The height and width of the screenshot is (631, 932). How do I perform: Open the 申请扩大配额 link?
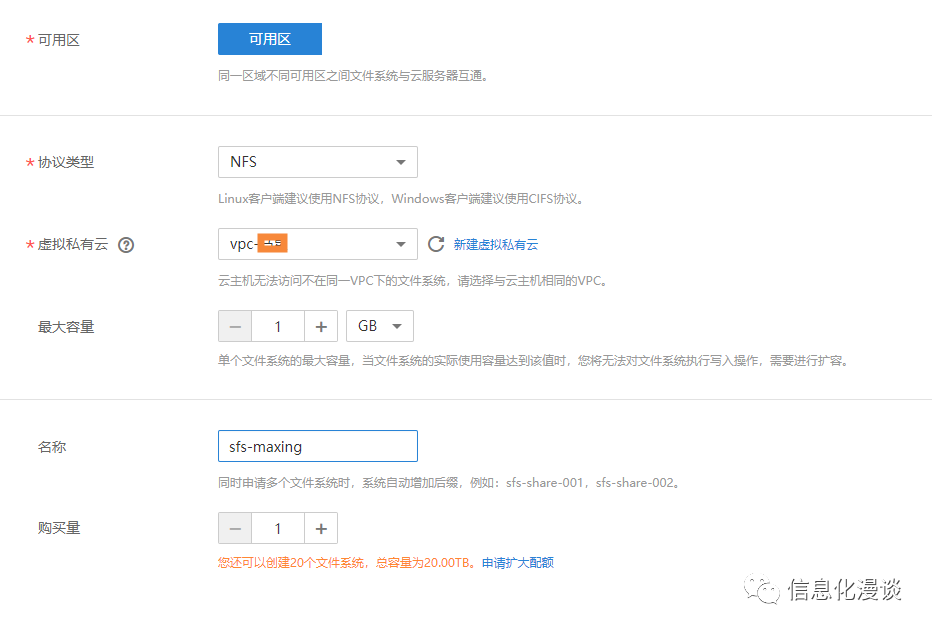point(518,563)
